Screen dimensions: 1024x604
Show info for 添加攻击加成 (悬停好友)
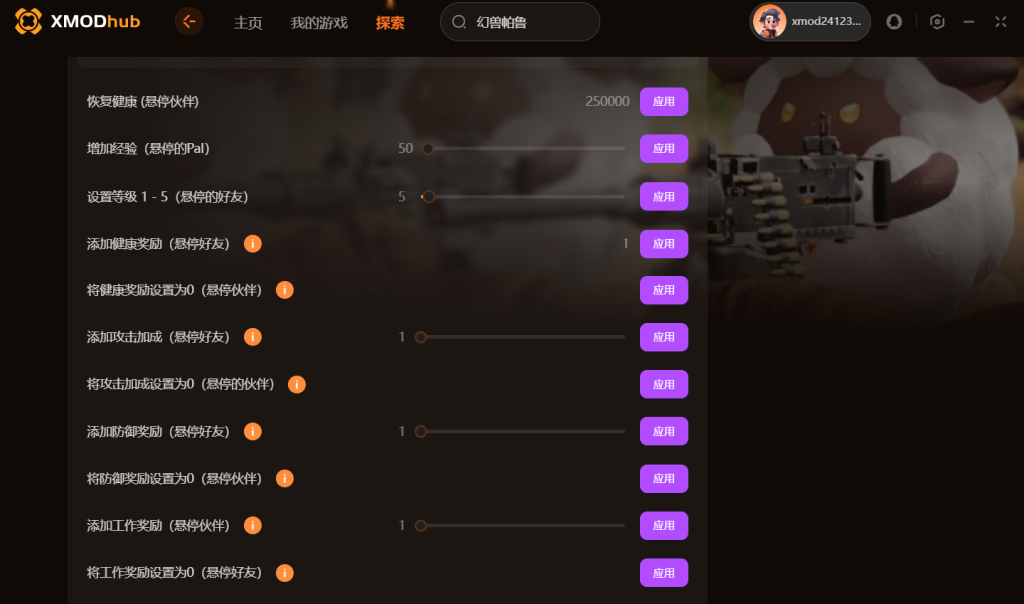pyautogui.click(x=253, y=337)
